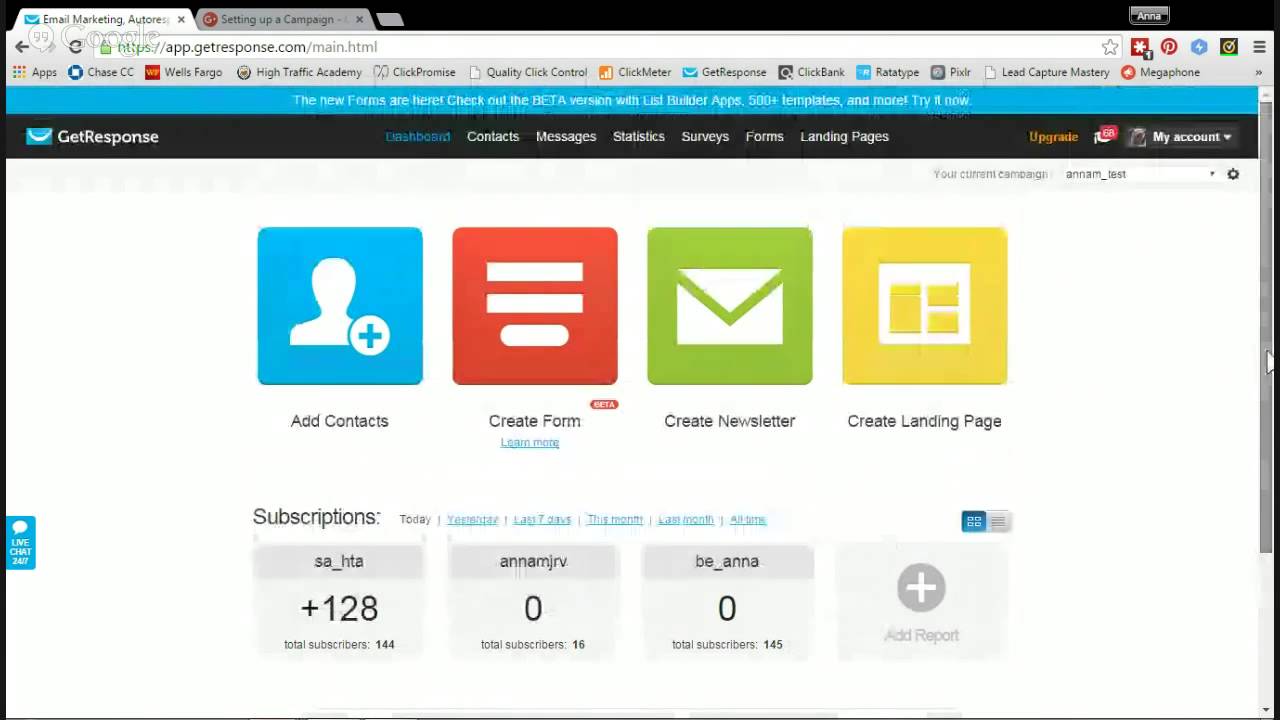
Task: Click the campaign settings gear icon
Action: coord(1233,174)
